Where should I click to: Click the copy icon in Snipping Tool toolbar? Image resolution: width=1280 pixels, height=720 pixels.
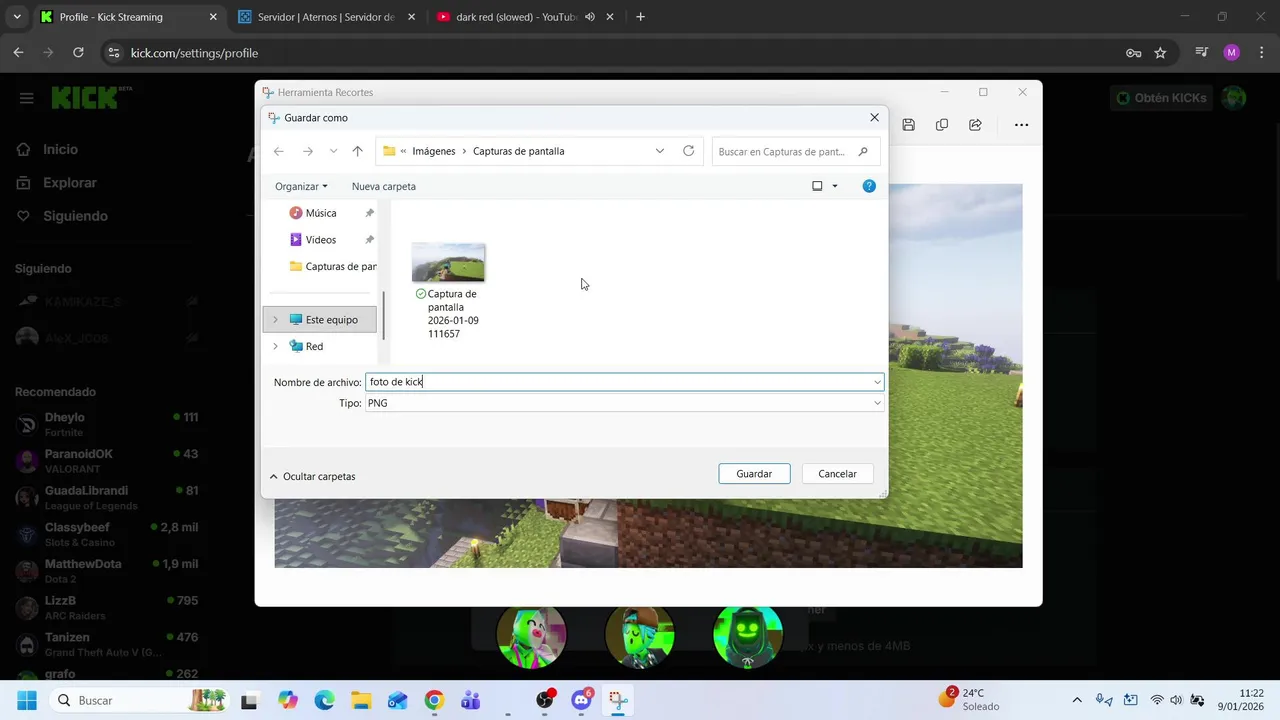tap(942, 125)
